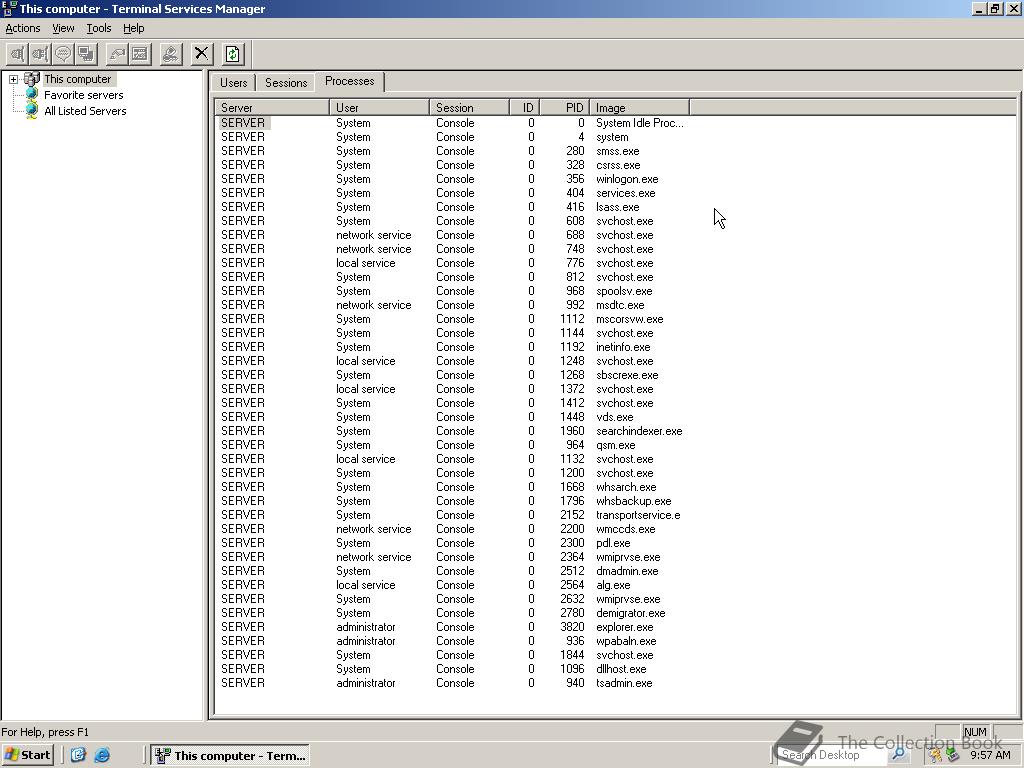Select svchost.exe with PID 608
This screenshot has width=1024, height=768.
(x=453, y=221)
